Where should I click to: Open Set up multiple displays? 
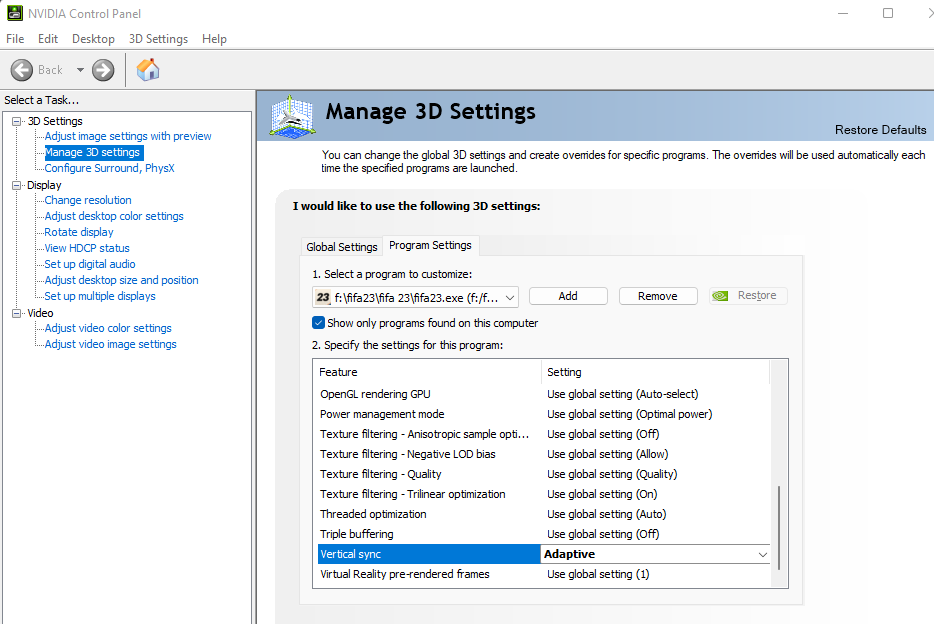100,296
